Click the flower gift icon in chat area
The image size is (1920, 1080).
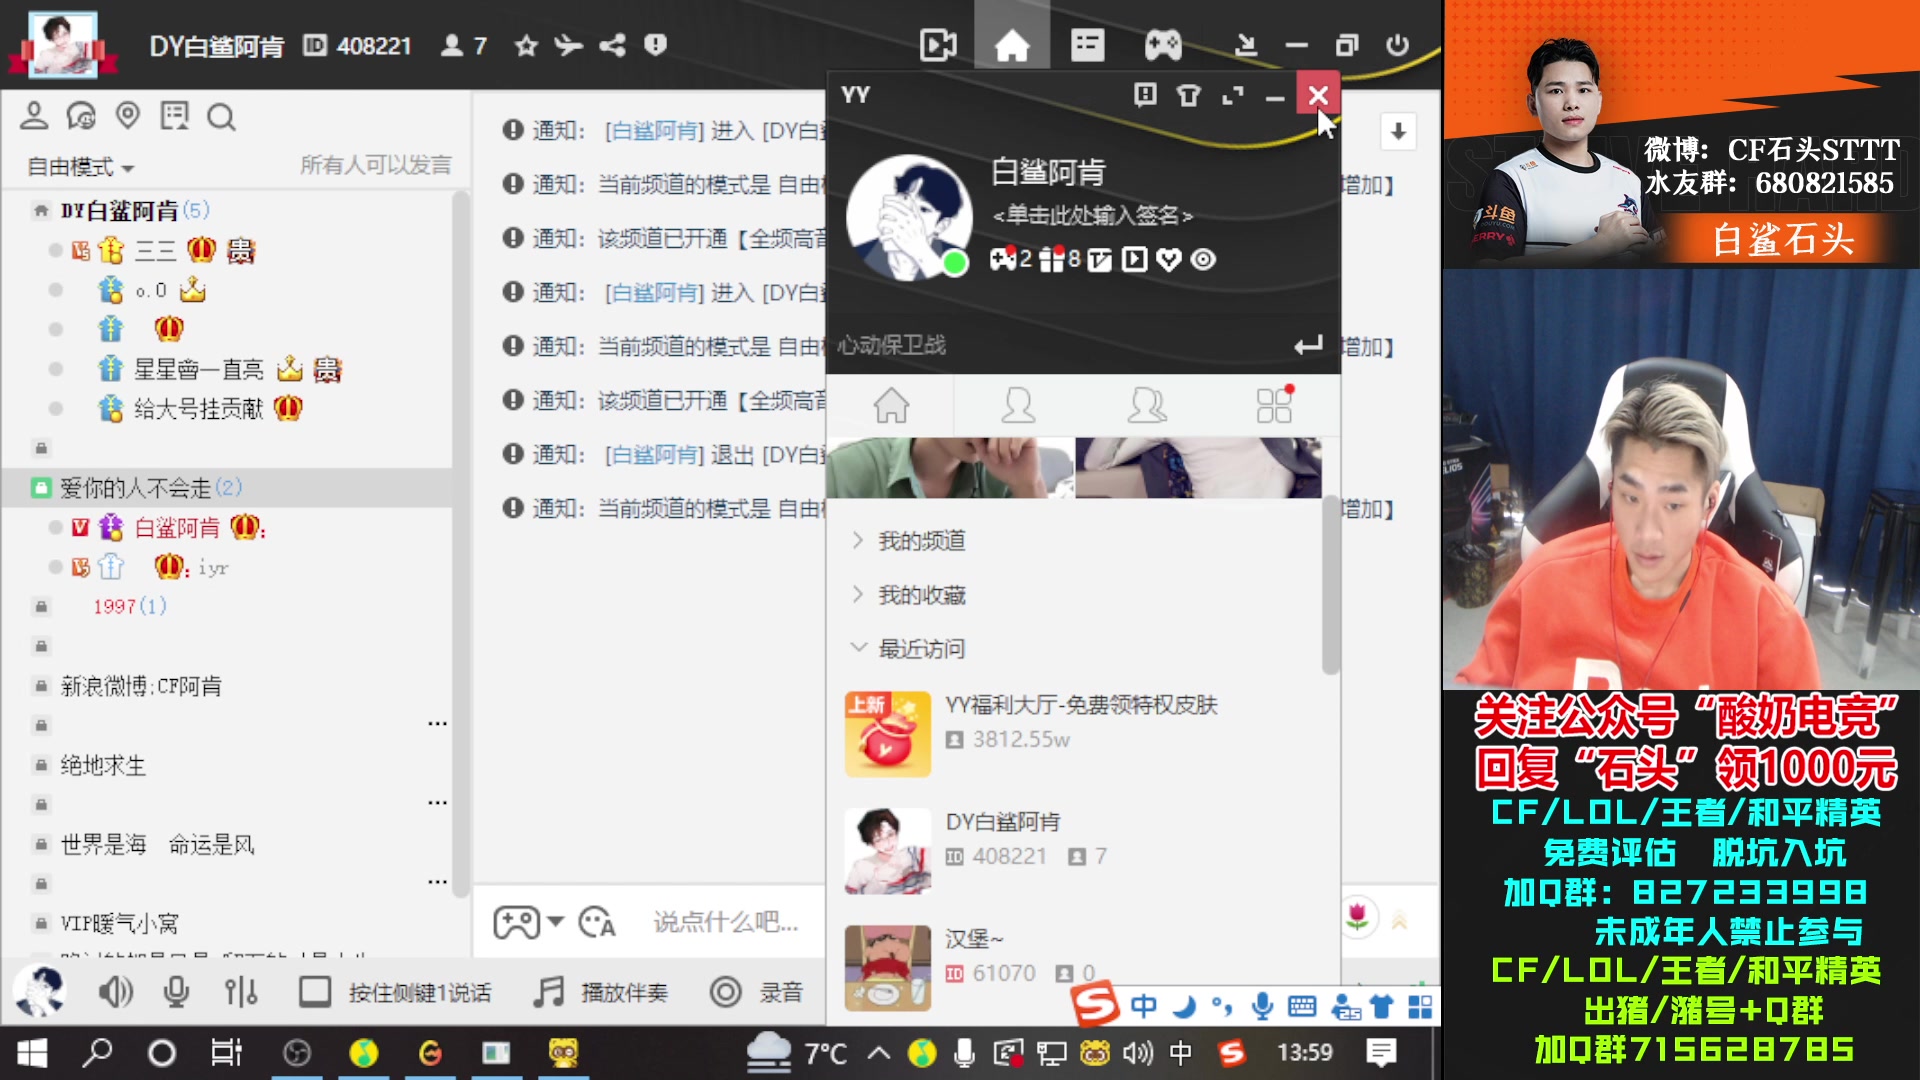tap(1357, 915)
